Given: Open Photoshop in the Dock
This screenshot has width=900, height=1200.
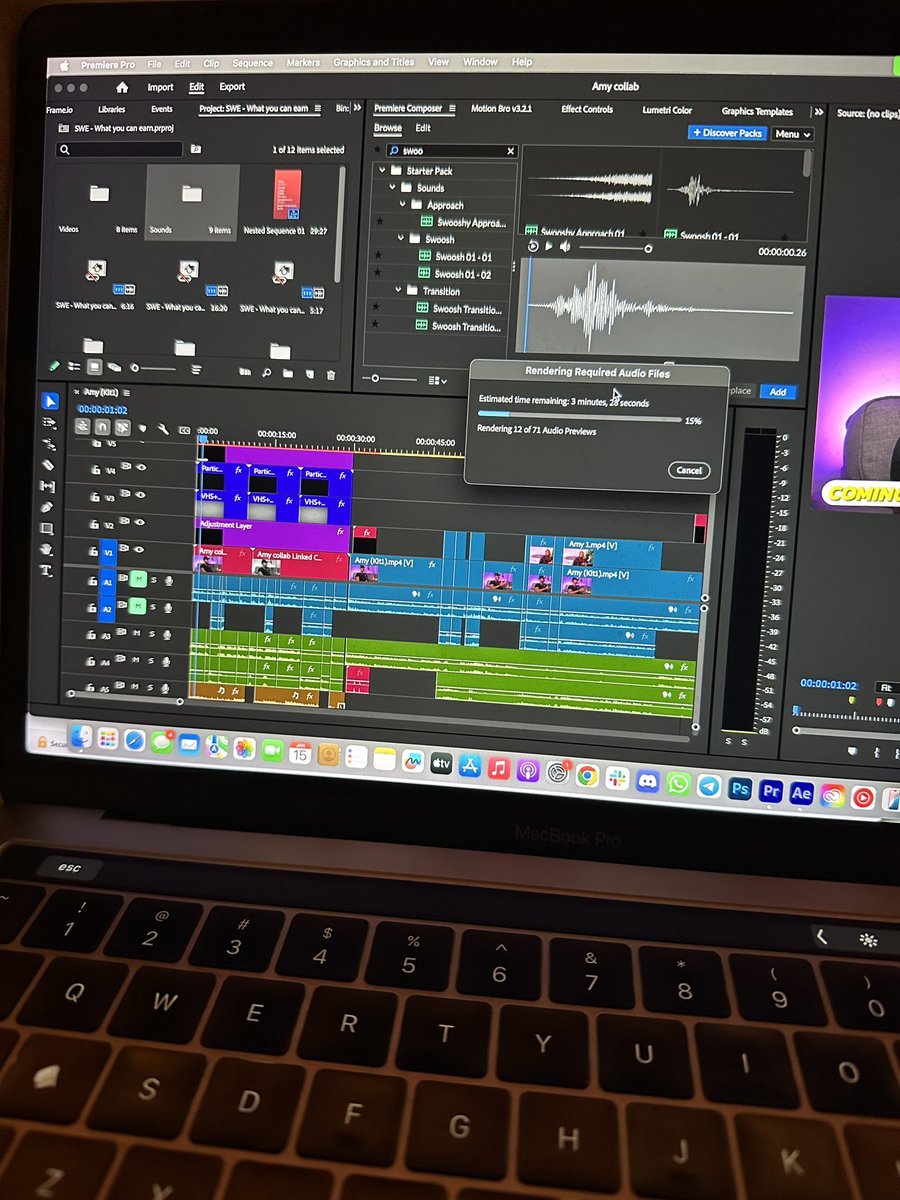Looking at the screenshot, I should tap(740, 788).
